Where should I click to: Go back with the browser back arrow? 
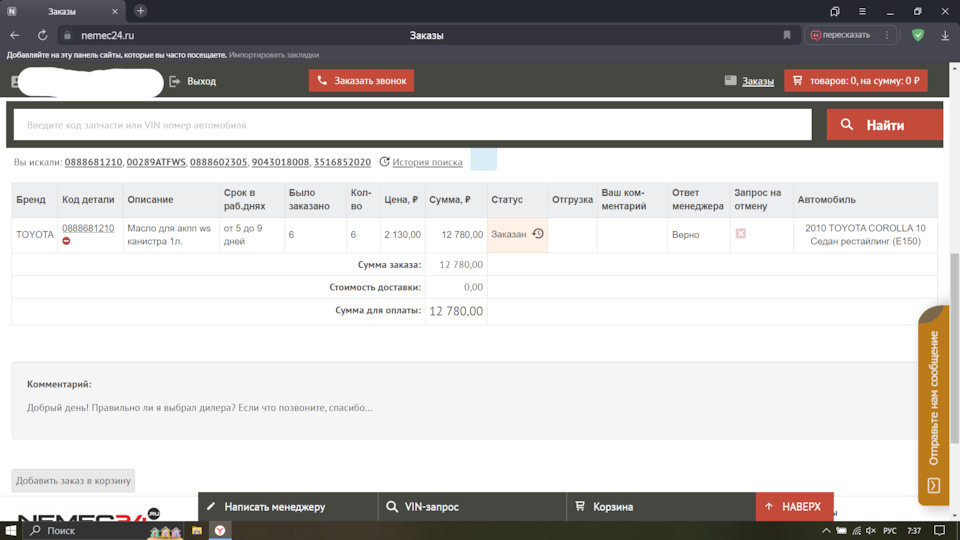(15, 36)
